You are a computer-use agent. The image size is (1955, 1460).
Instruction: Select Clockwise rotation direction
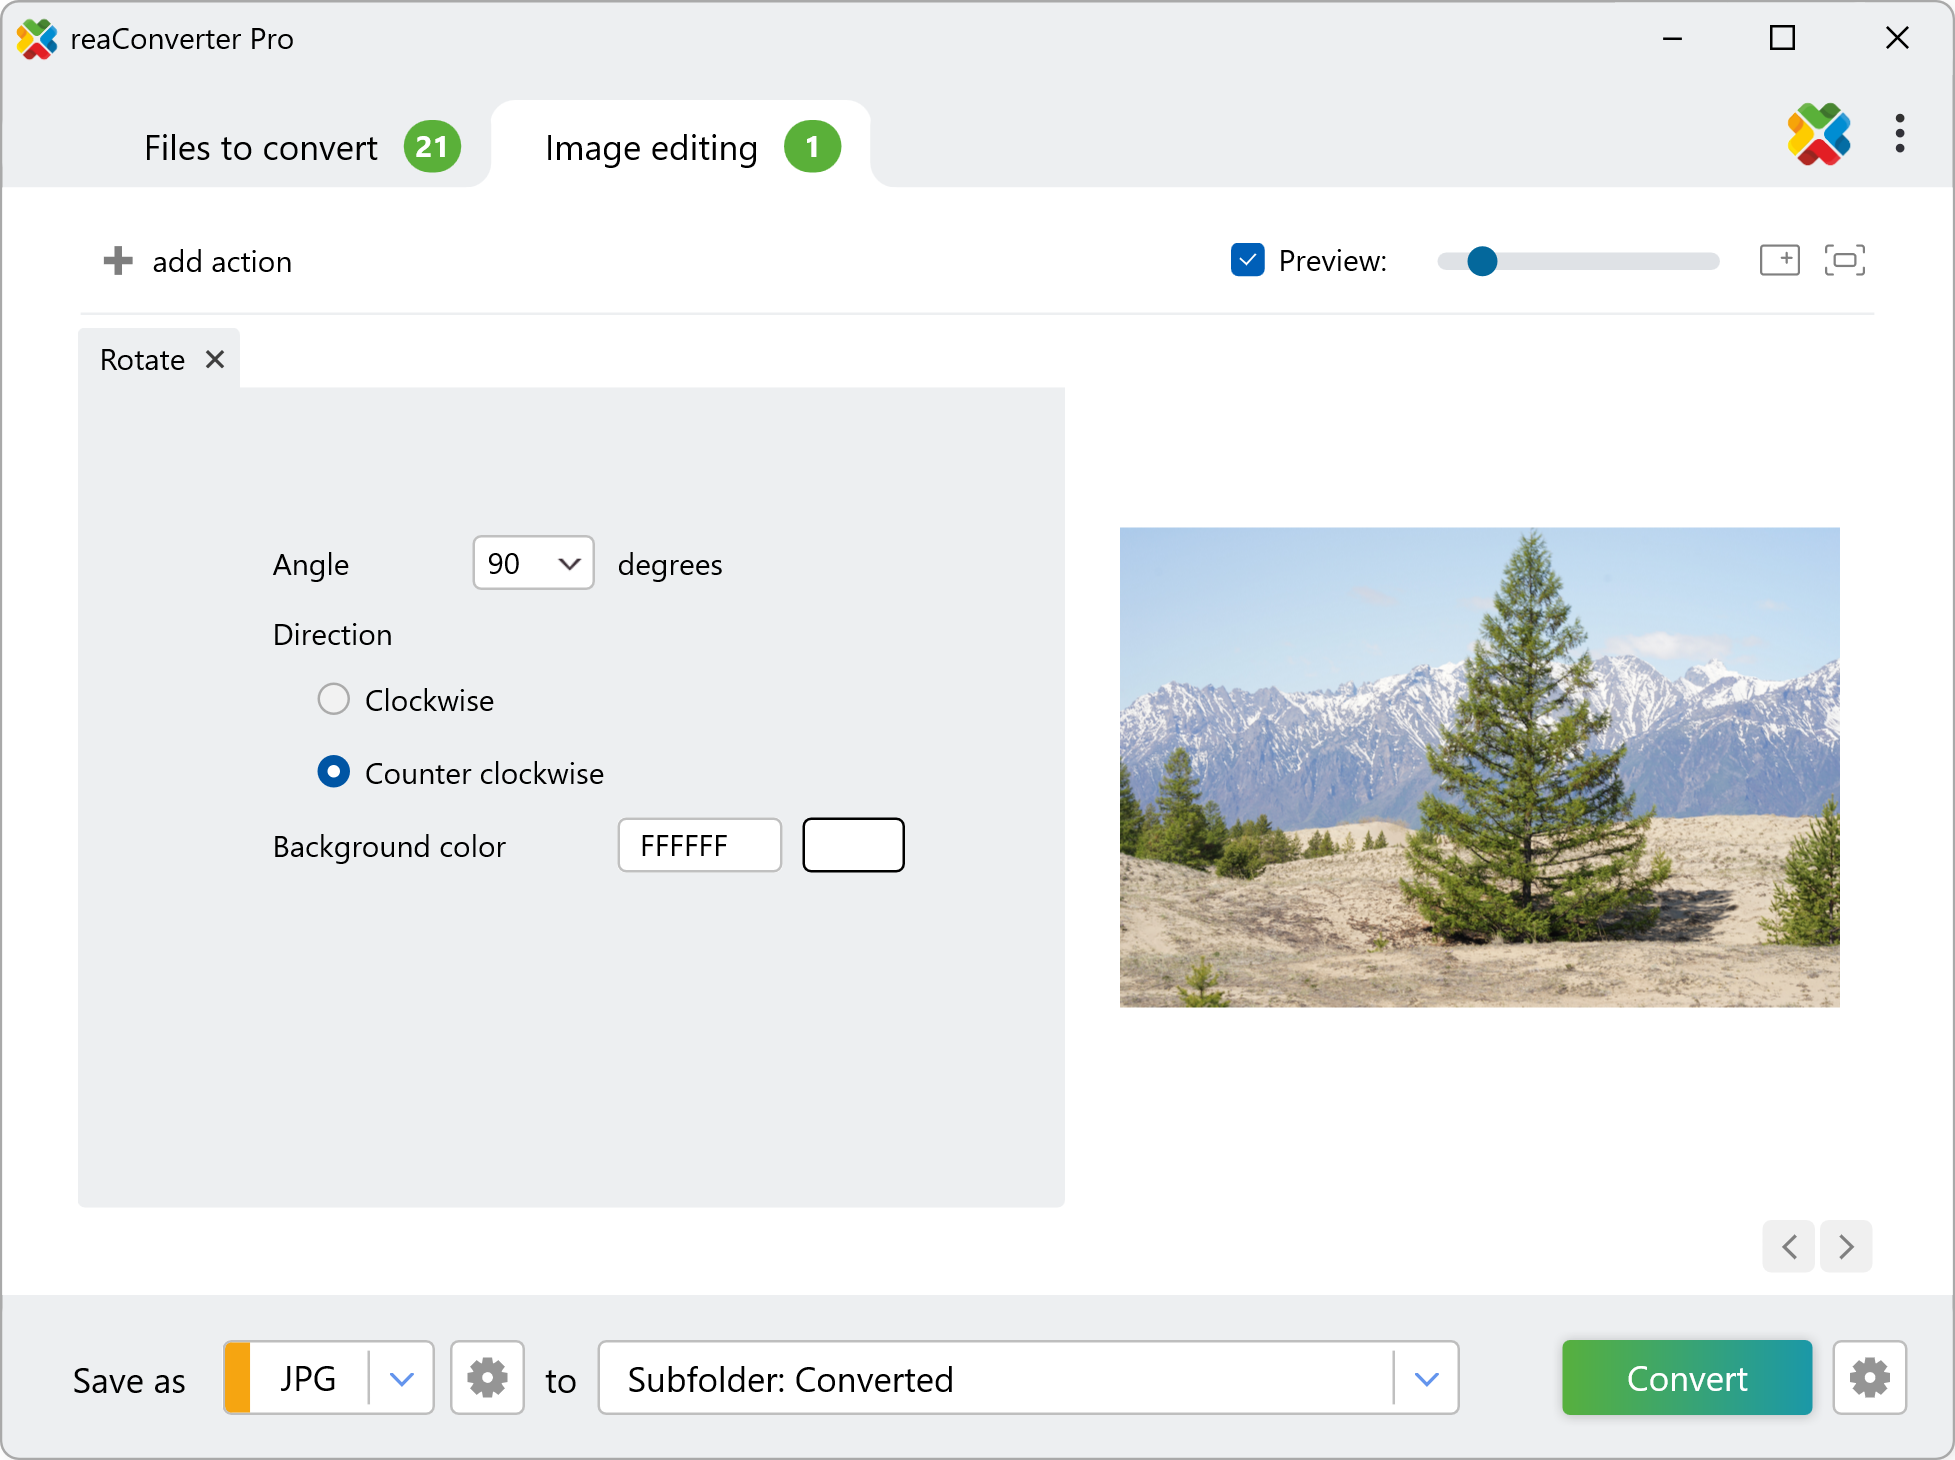(x=334, y=699)
